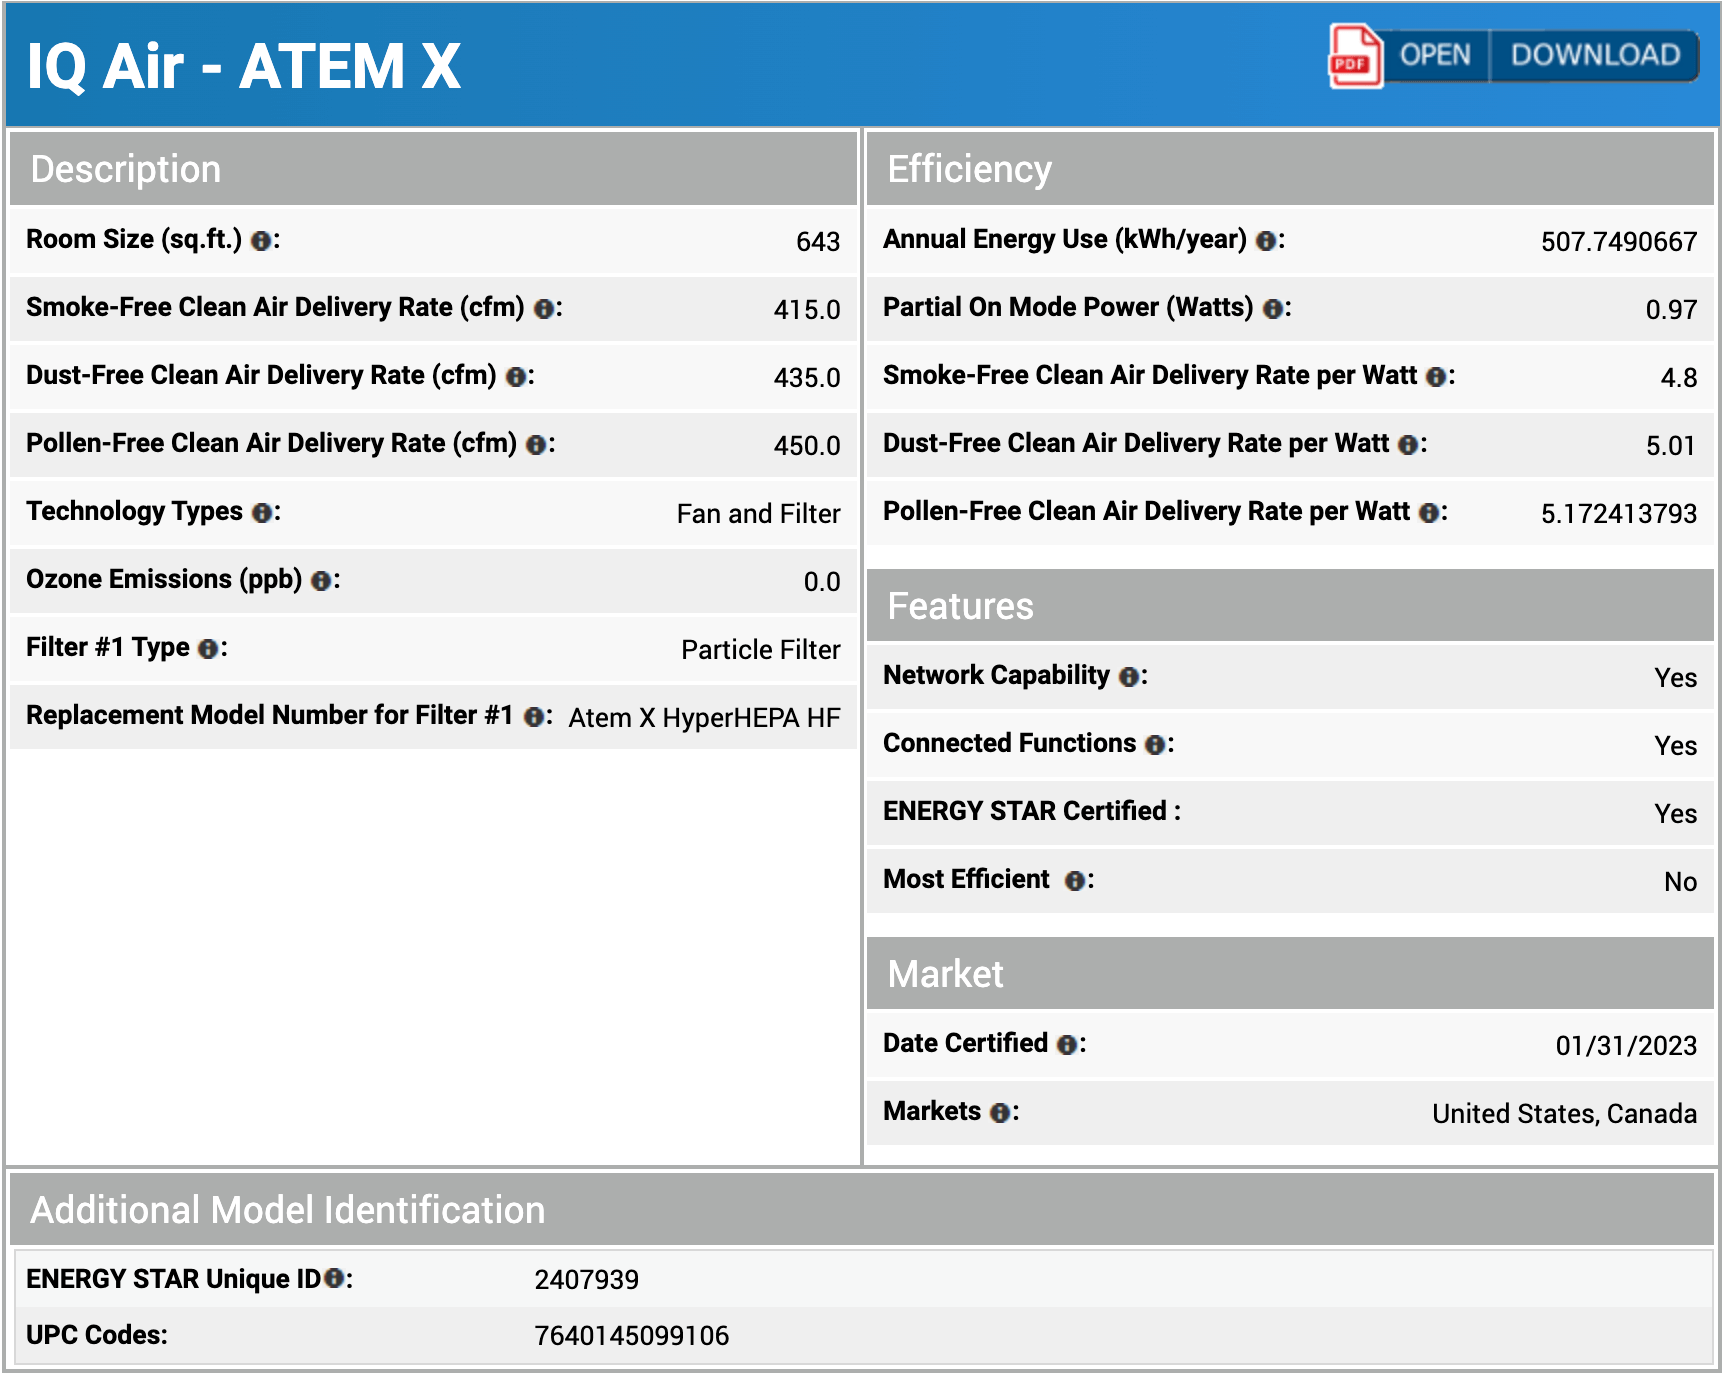The image size is (1724, 1376).
Task: Show info for Pollen-Free Clean Air Delivery Rate (cfm)
Action: coord(537,445)
